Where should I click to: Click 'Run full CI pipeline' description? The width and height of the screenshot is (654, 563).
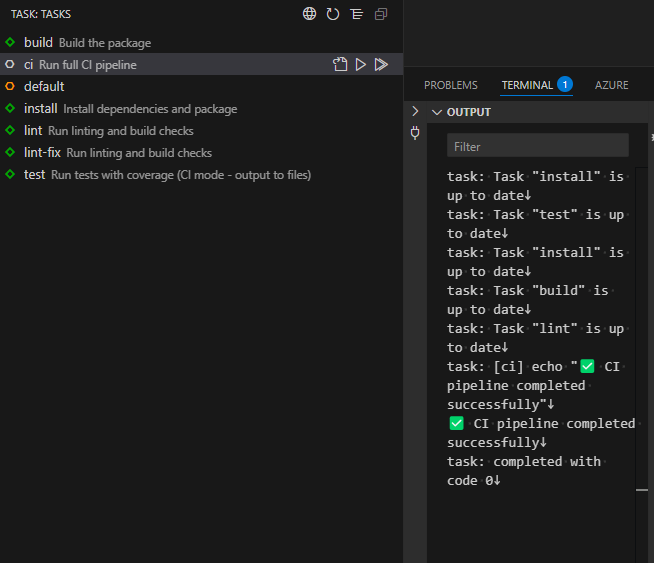(88, 65)
